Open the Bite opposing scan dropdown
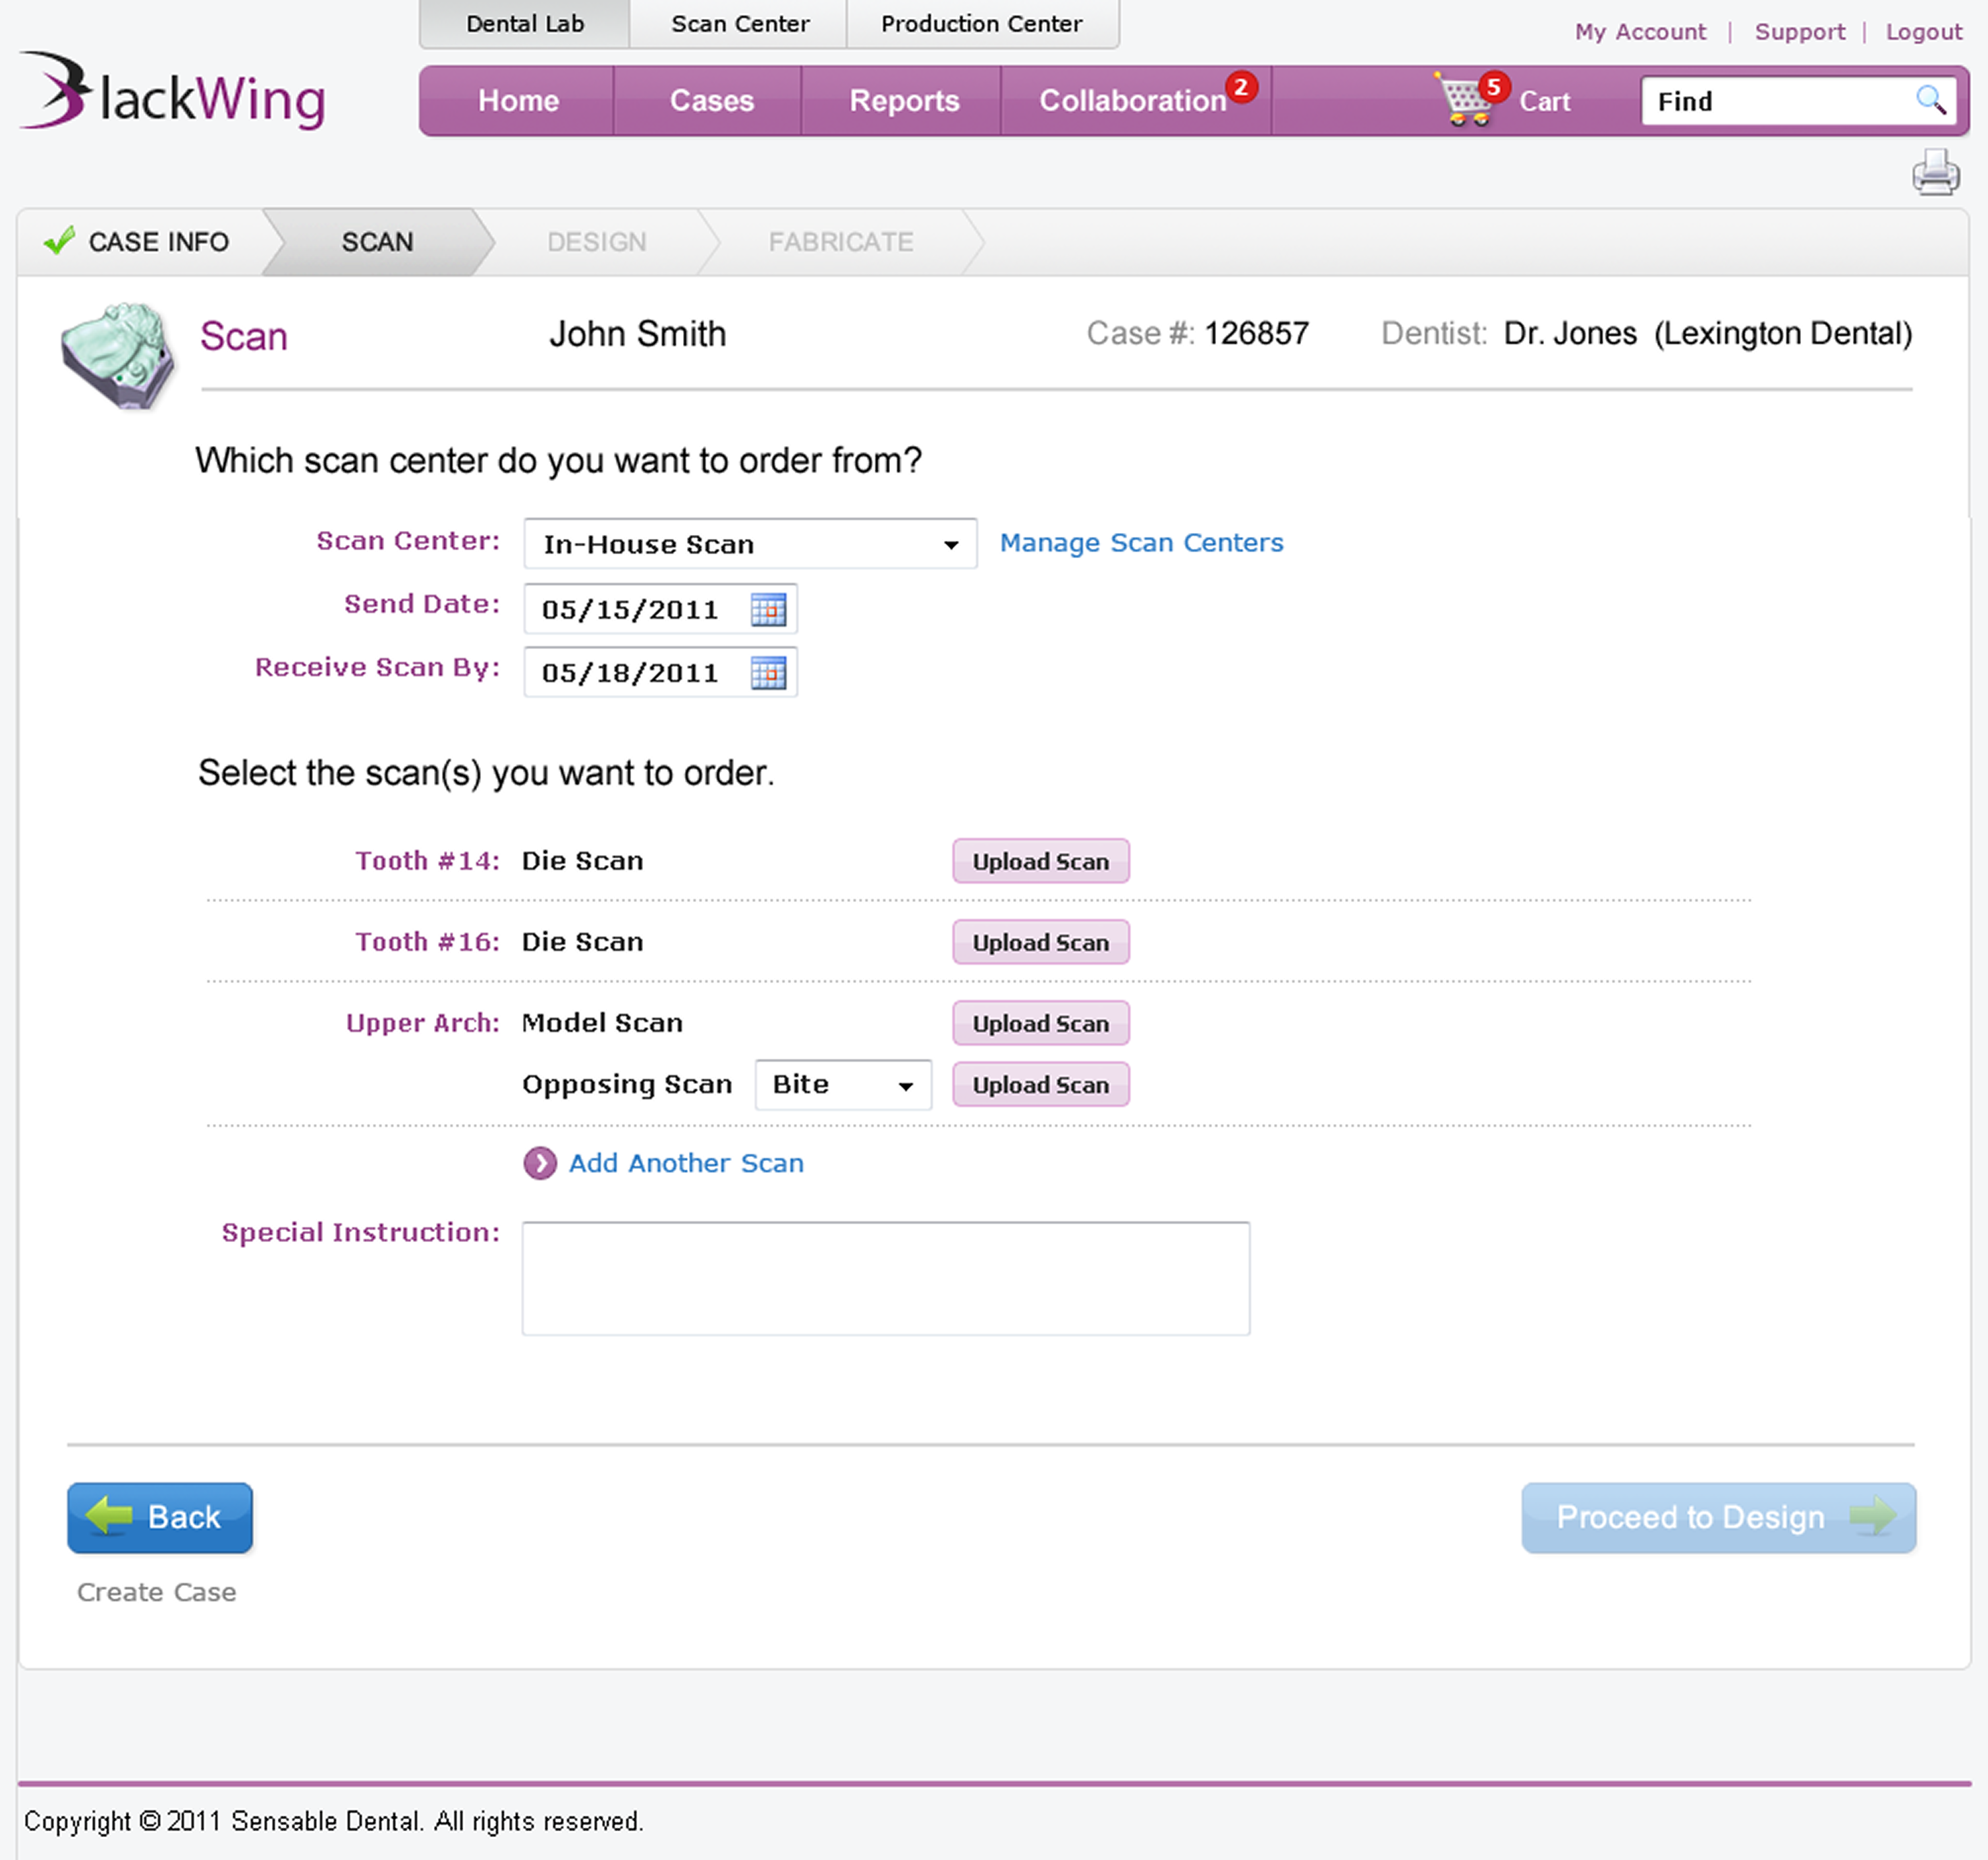Image resolution: width=1988 pixels, height=1860 pixels. pyautogui.click(x=843, y=1085)
